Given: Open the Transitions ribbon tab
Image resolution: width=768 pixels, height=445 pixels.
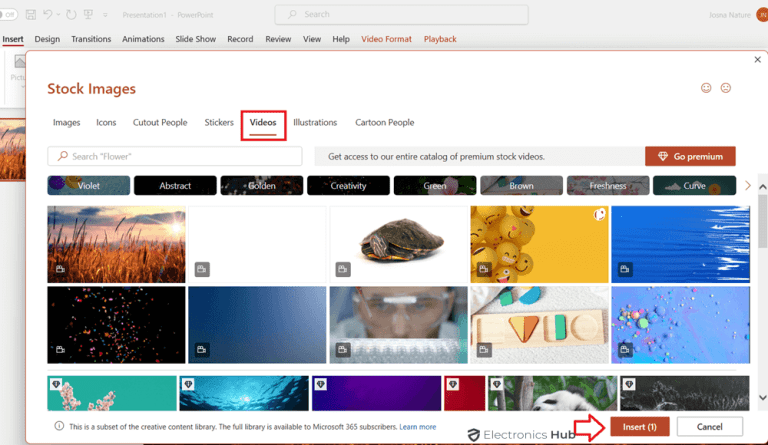Looking at the screenshot, I should [x=91, y=39].
